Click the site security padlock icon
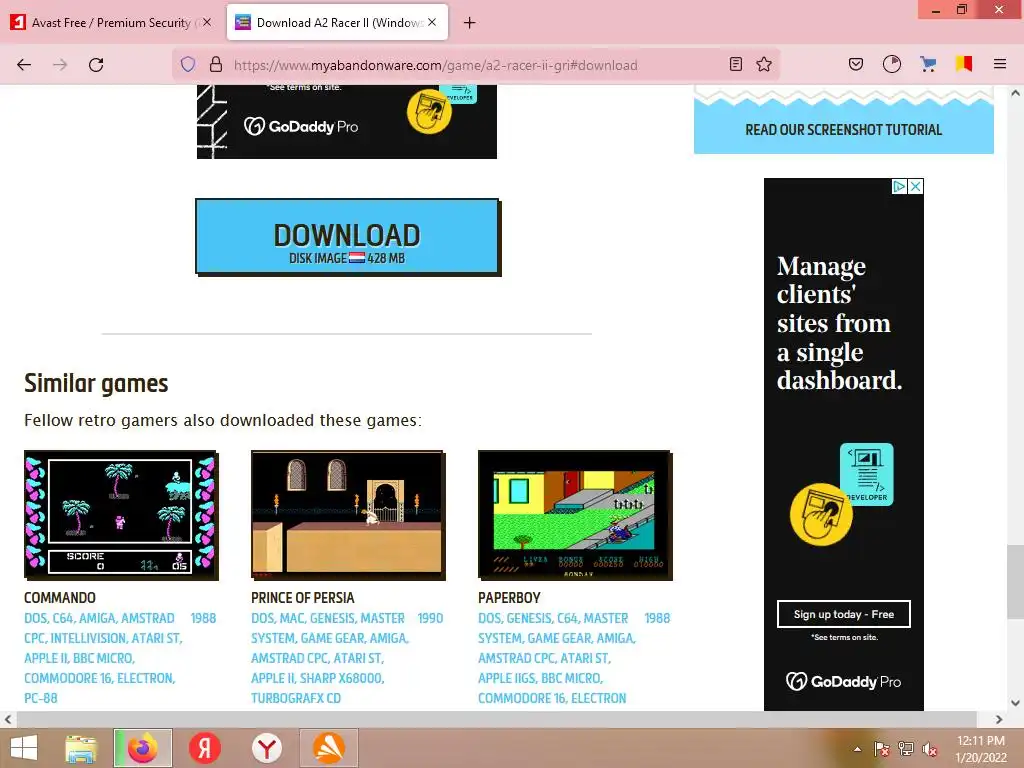This screenshot has width=1024, height=768. point(216,65)
